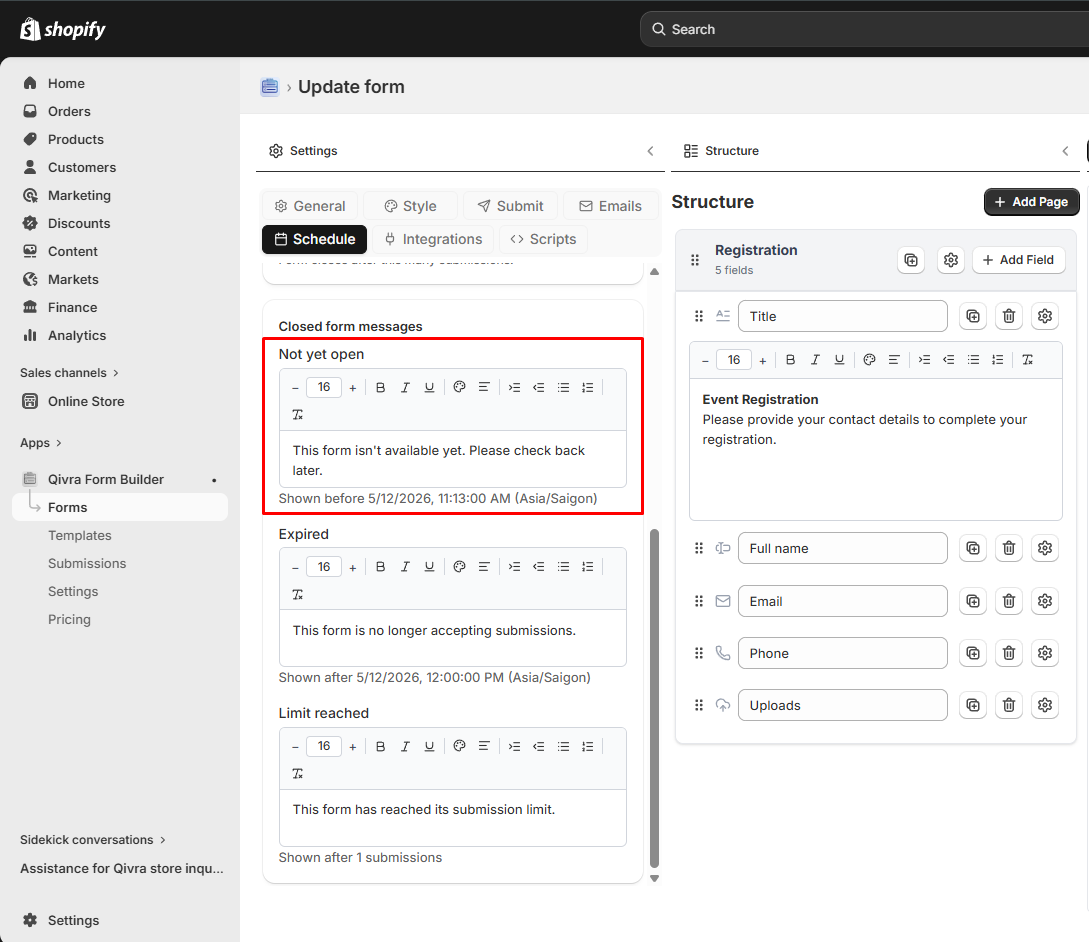
Task: Open text color palette in Not yet open editor
Action: coord(459,388)
